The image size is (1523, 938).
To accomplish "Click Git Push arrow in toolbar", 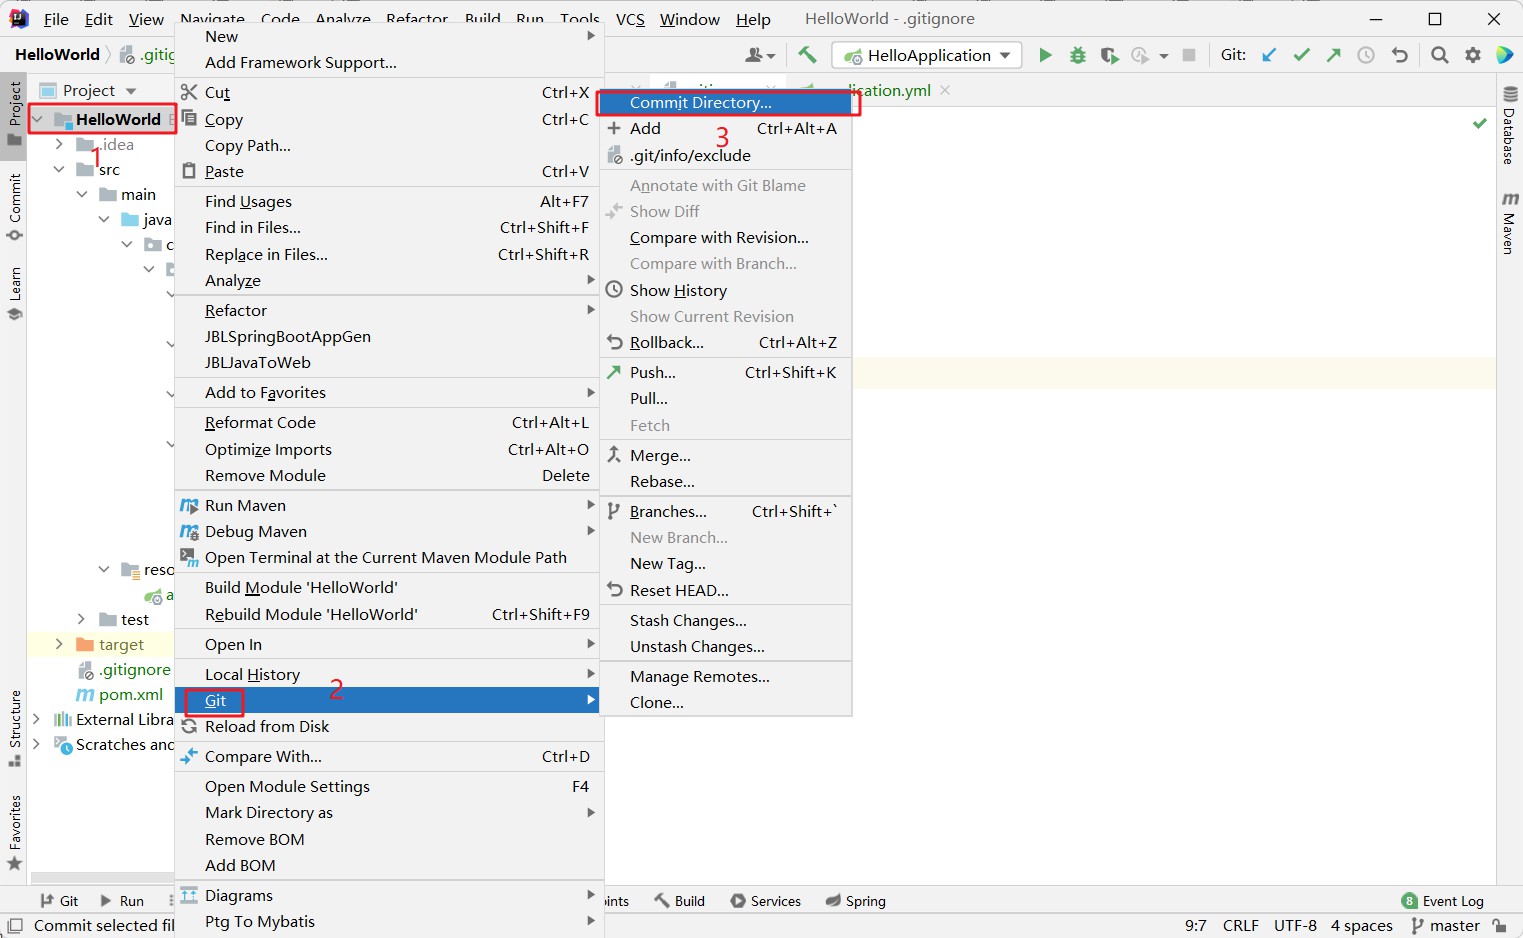I will [1333, 55].
